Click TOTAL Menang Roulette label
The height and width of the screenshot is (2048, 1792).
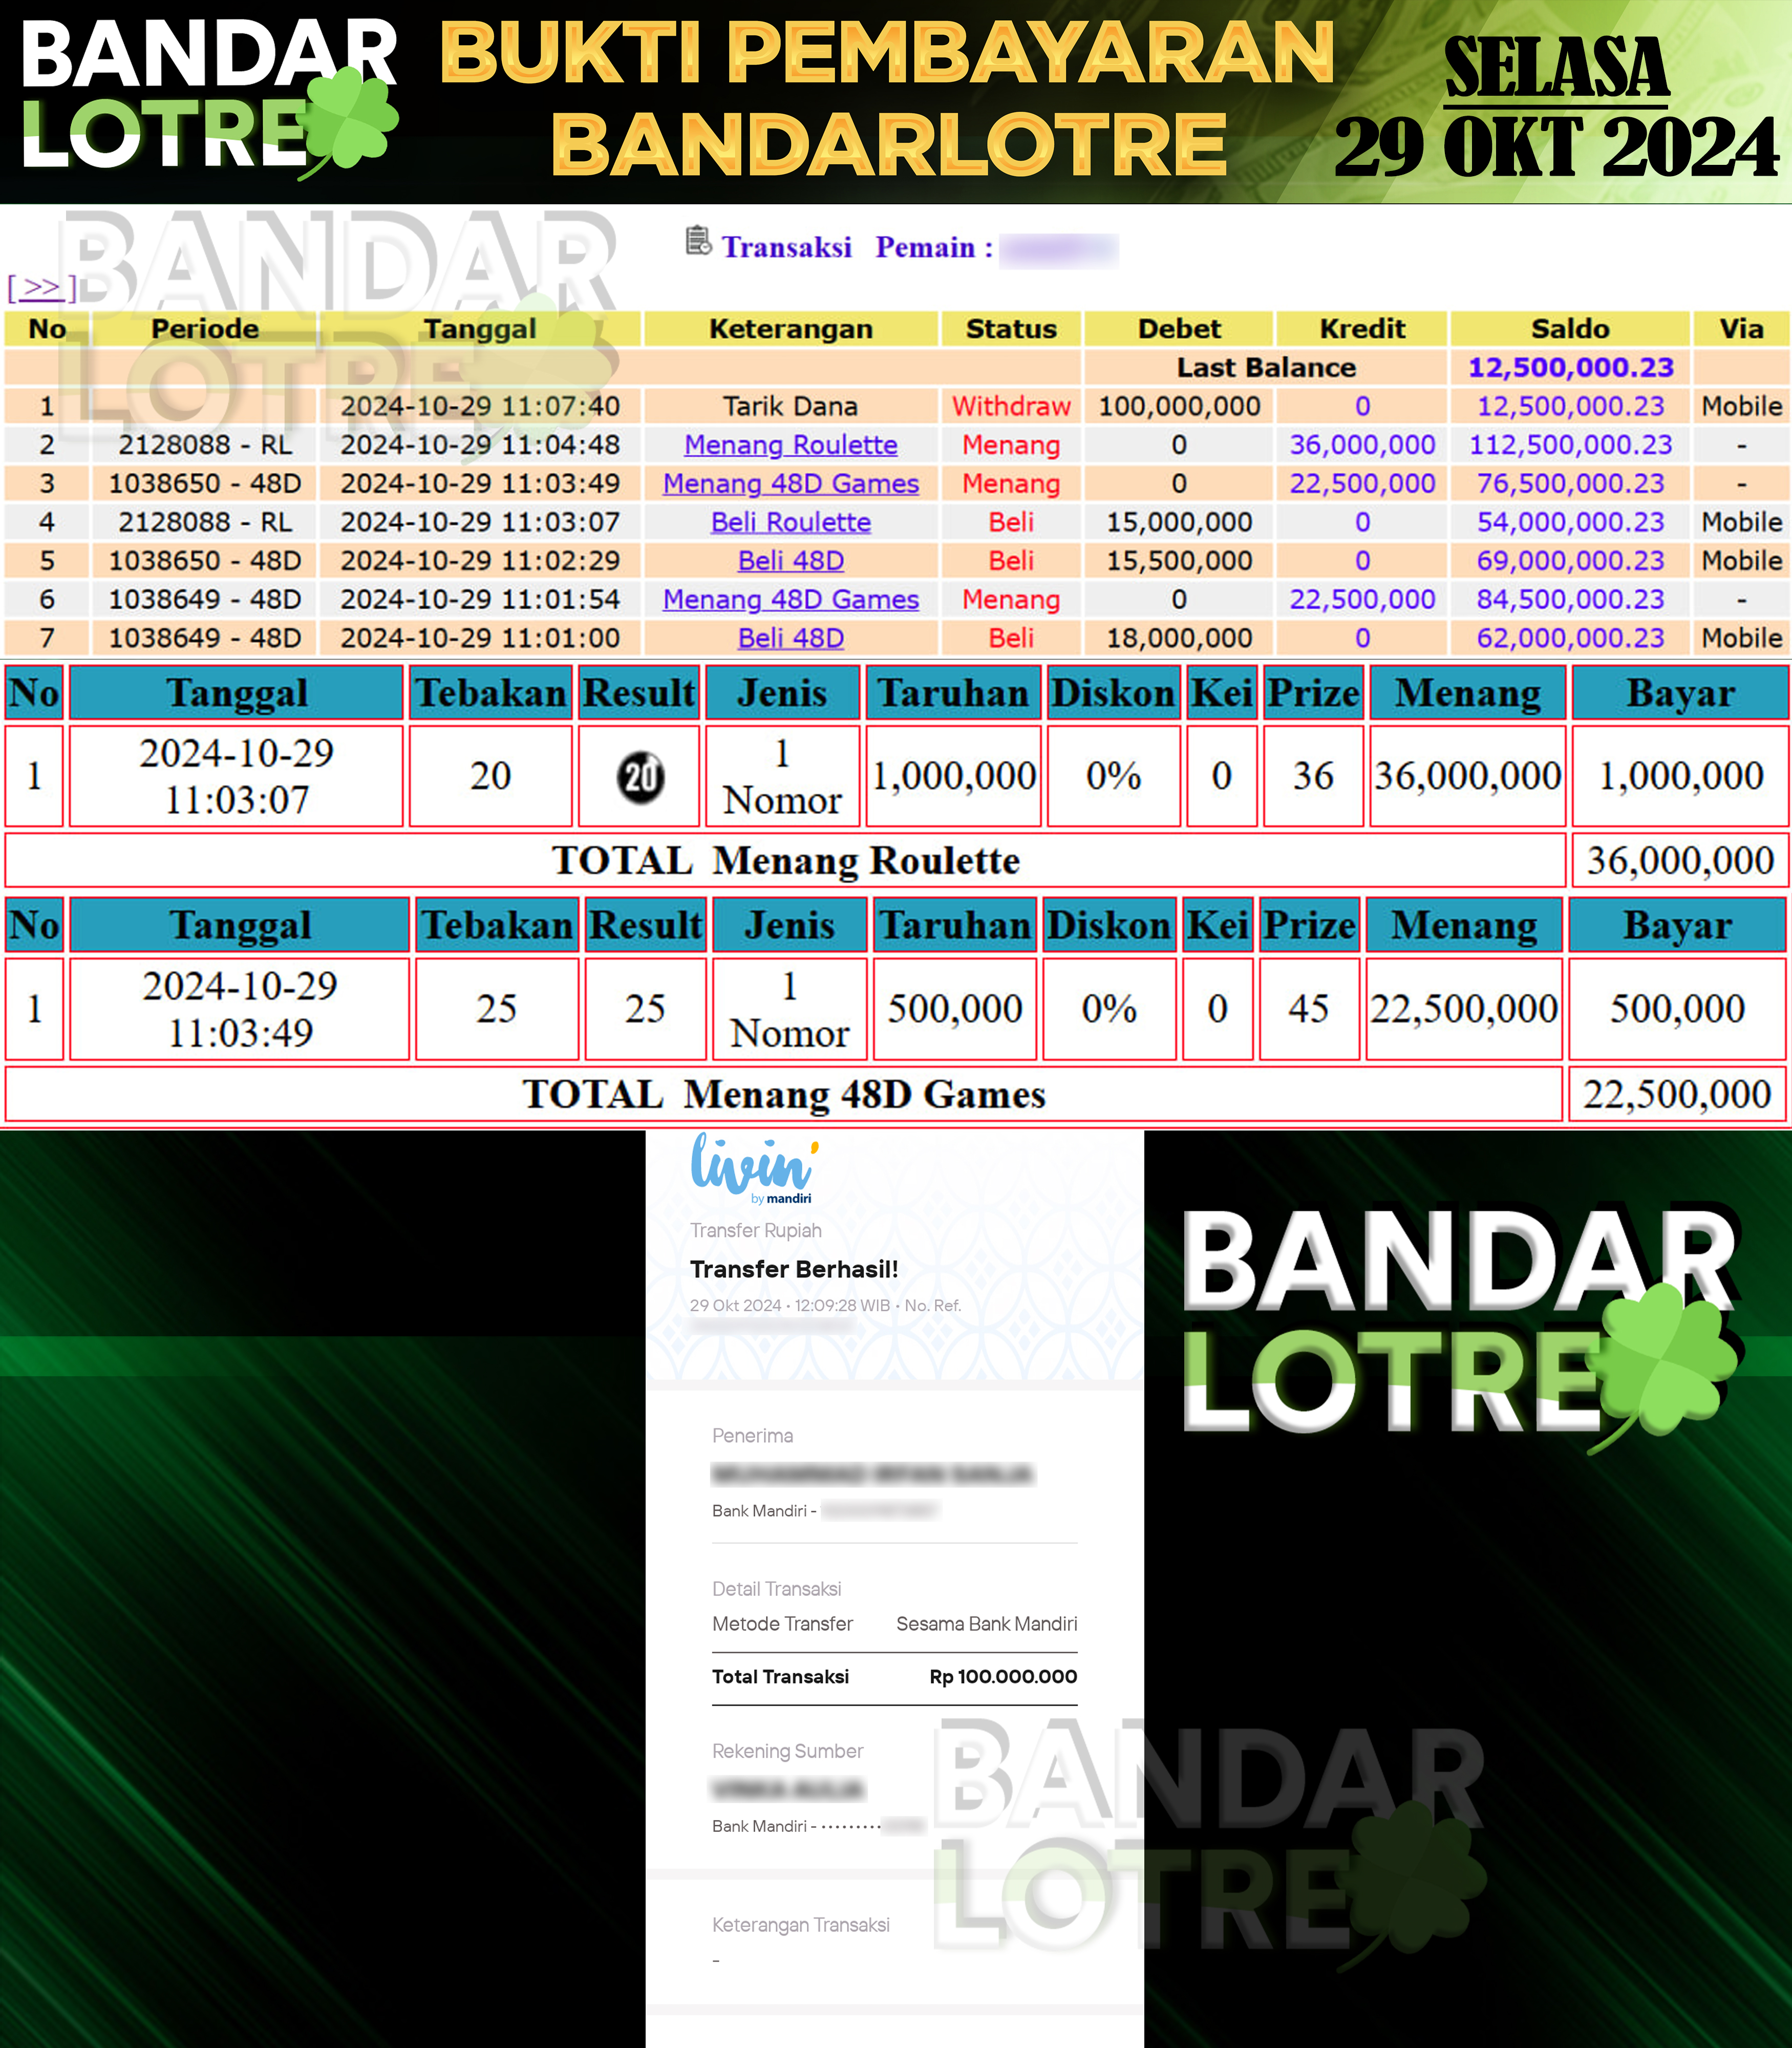[785, 861]
